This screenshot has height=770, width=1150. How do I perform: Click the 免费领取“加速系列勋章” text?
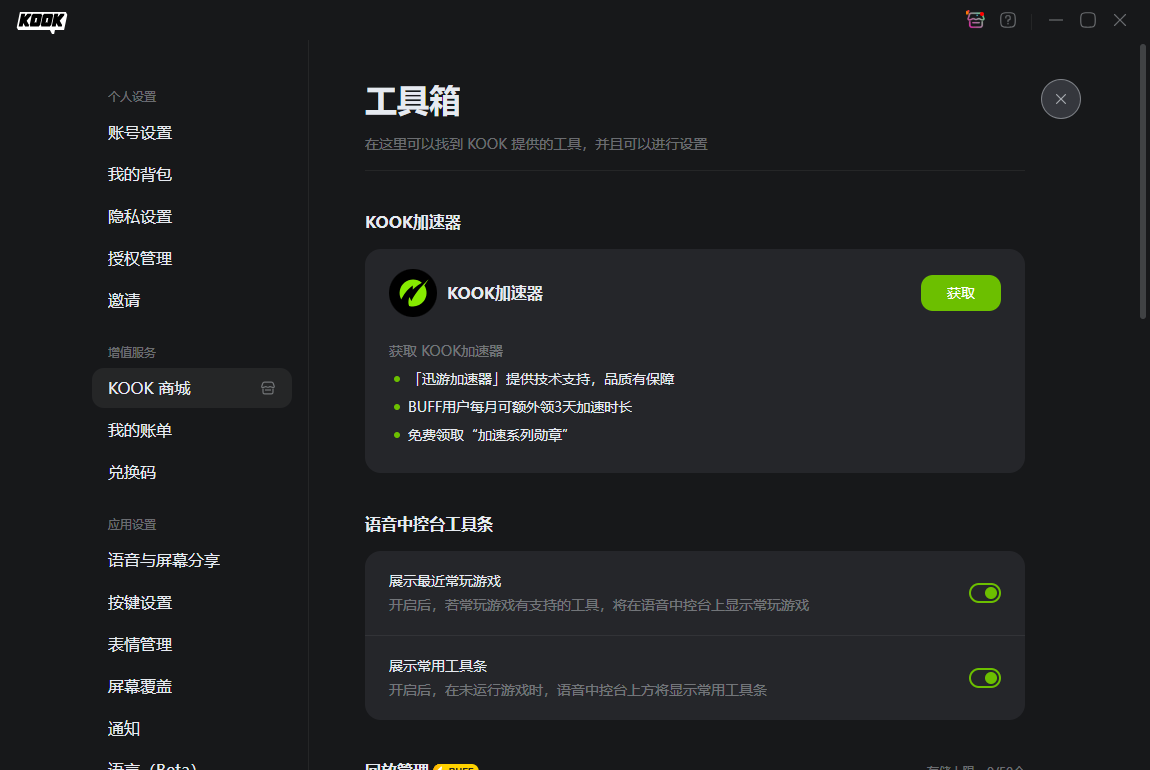coord(488,435)
